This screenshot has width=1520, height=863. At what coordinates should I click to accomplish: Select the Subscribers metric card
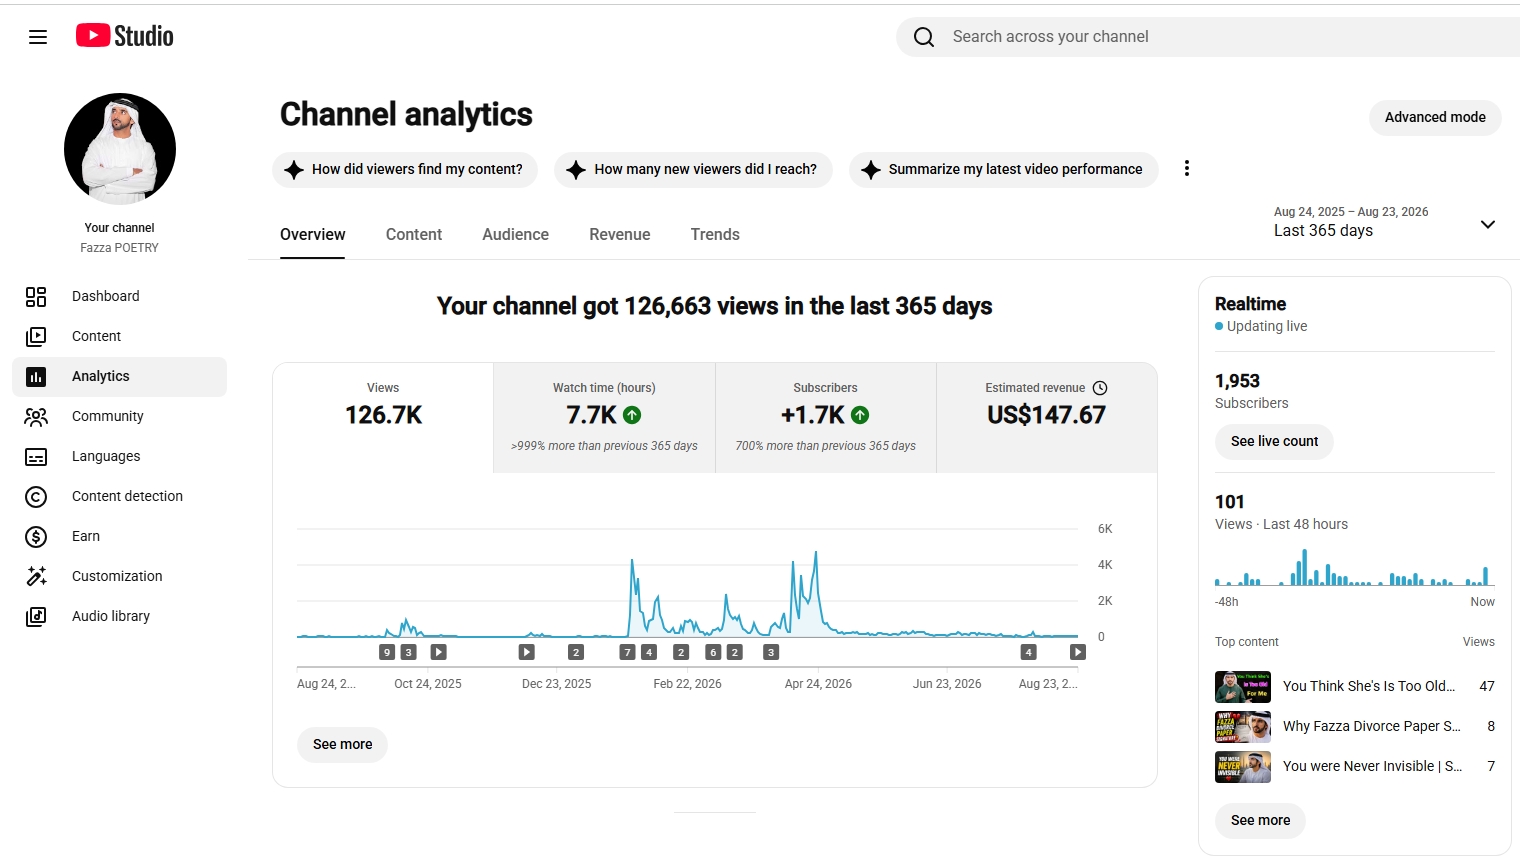point(826,418)
